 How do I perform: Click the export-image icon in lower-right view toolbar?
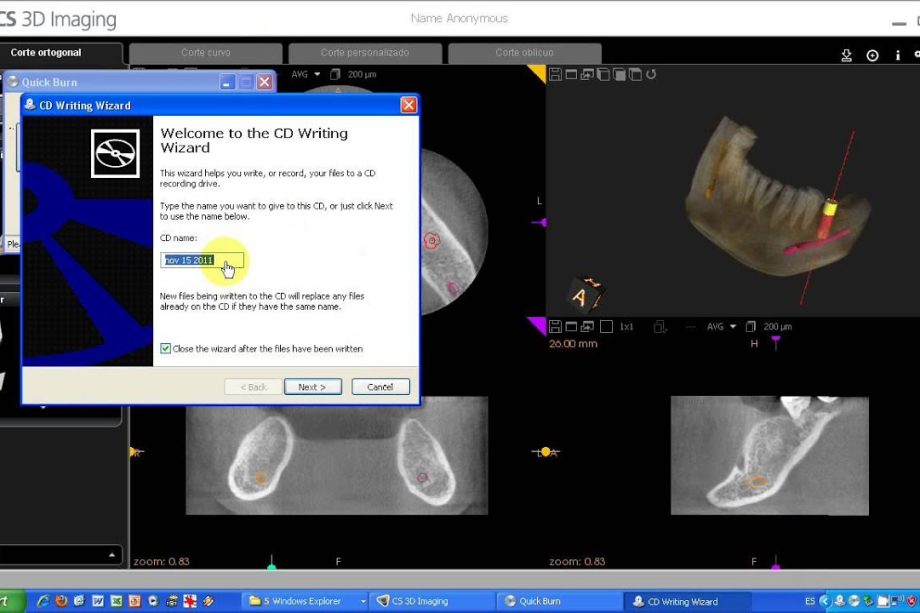(x=587, y=327)
